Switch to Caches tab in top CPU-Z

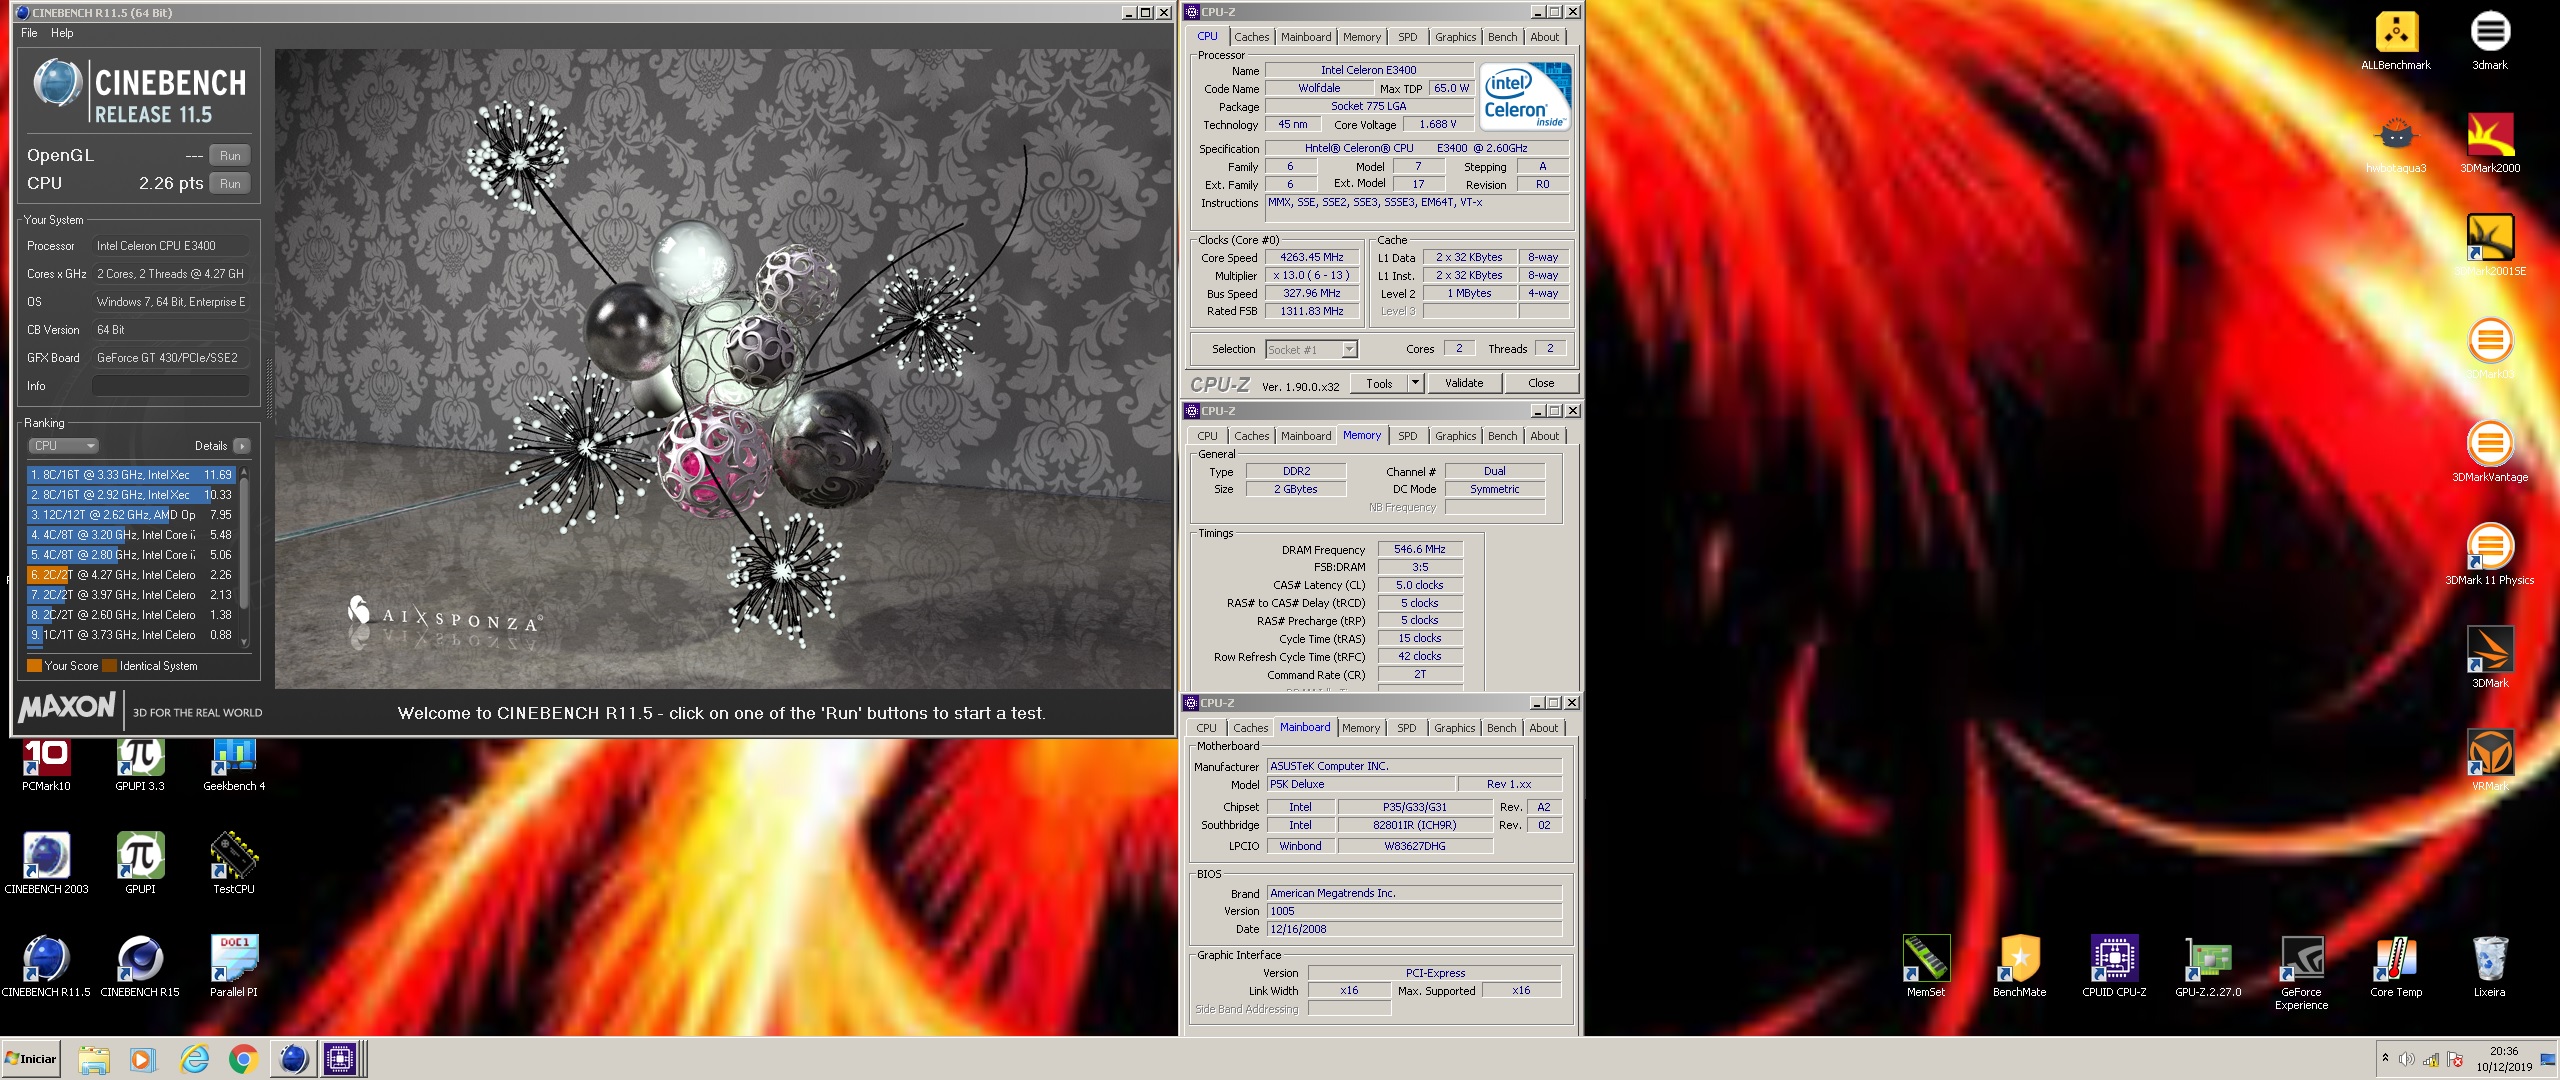(1251, 37)
